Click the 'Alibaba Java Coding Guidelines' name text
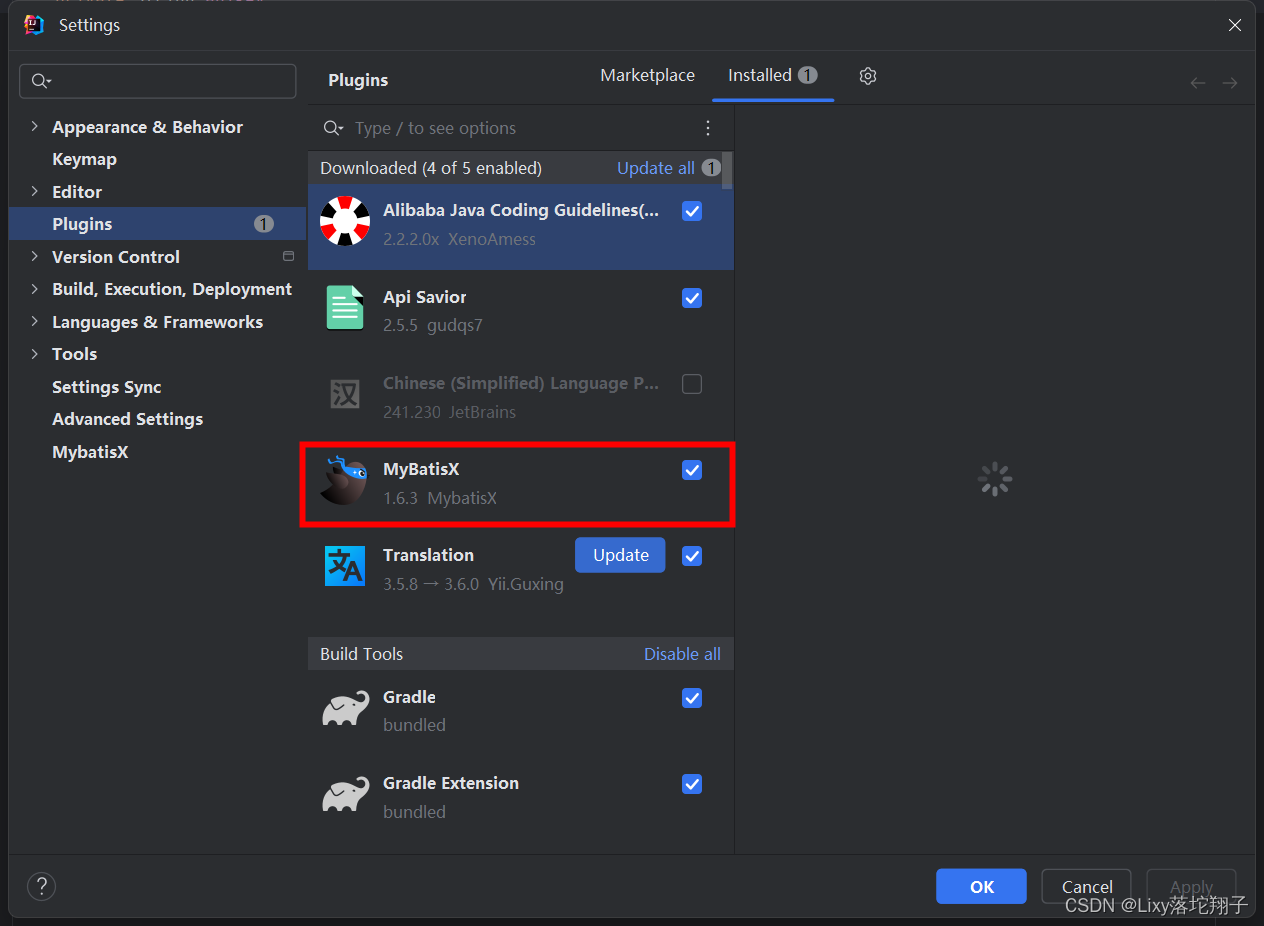 coord(521,210)
